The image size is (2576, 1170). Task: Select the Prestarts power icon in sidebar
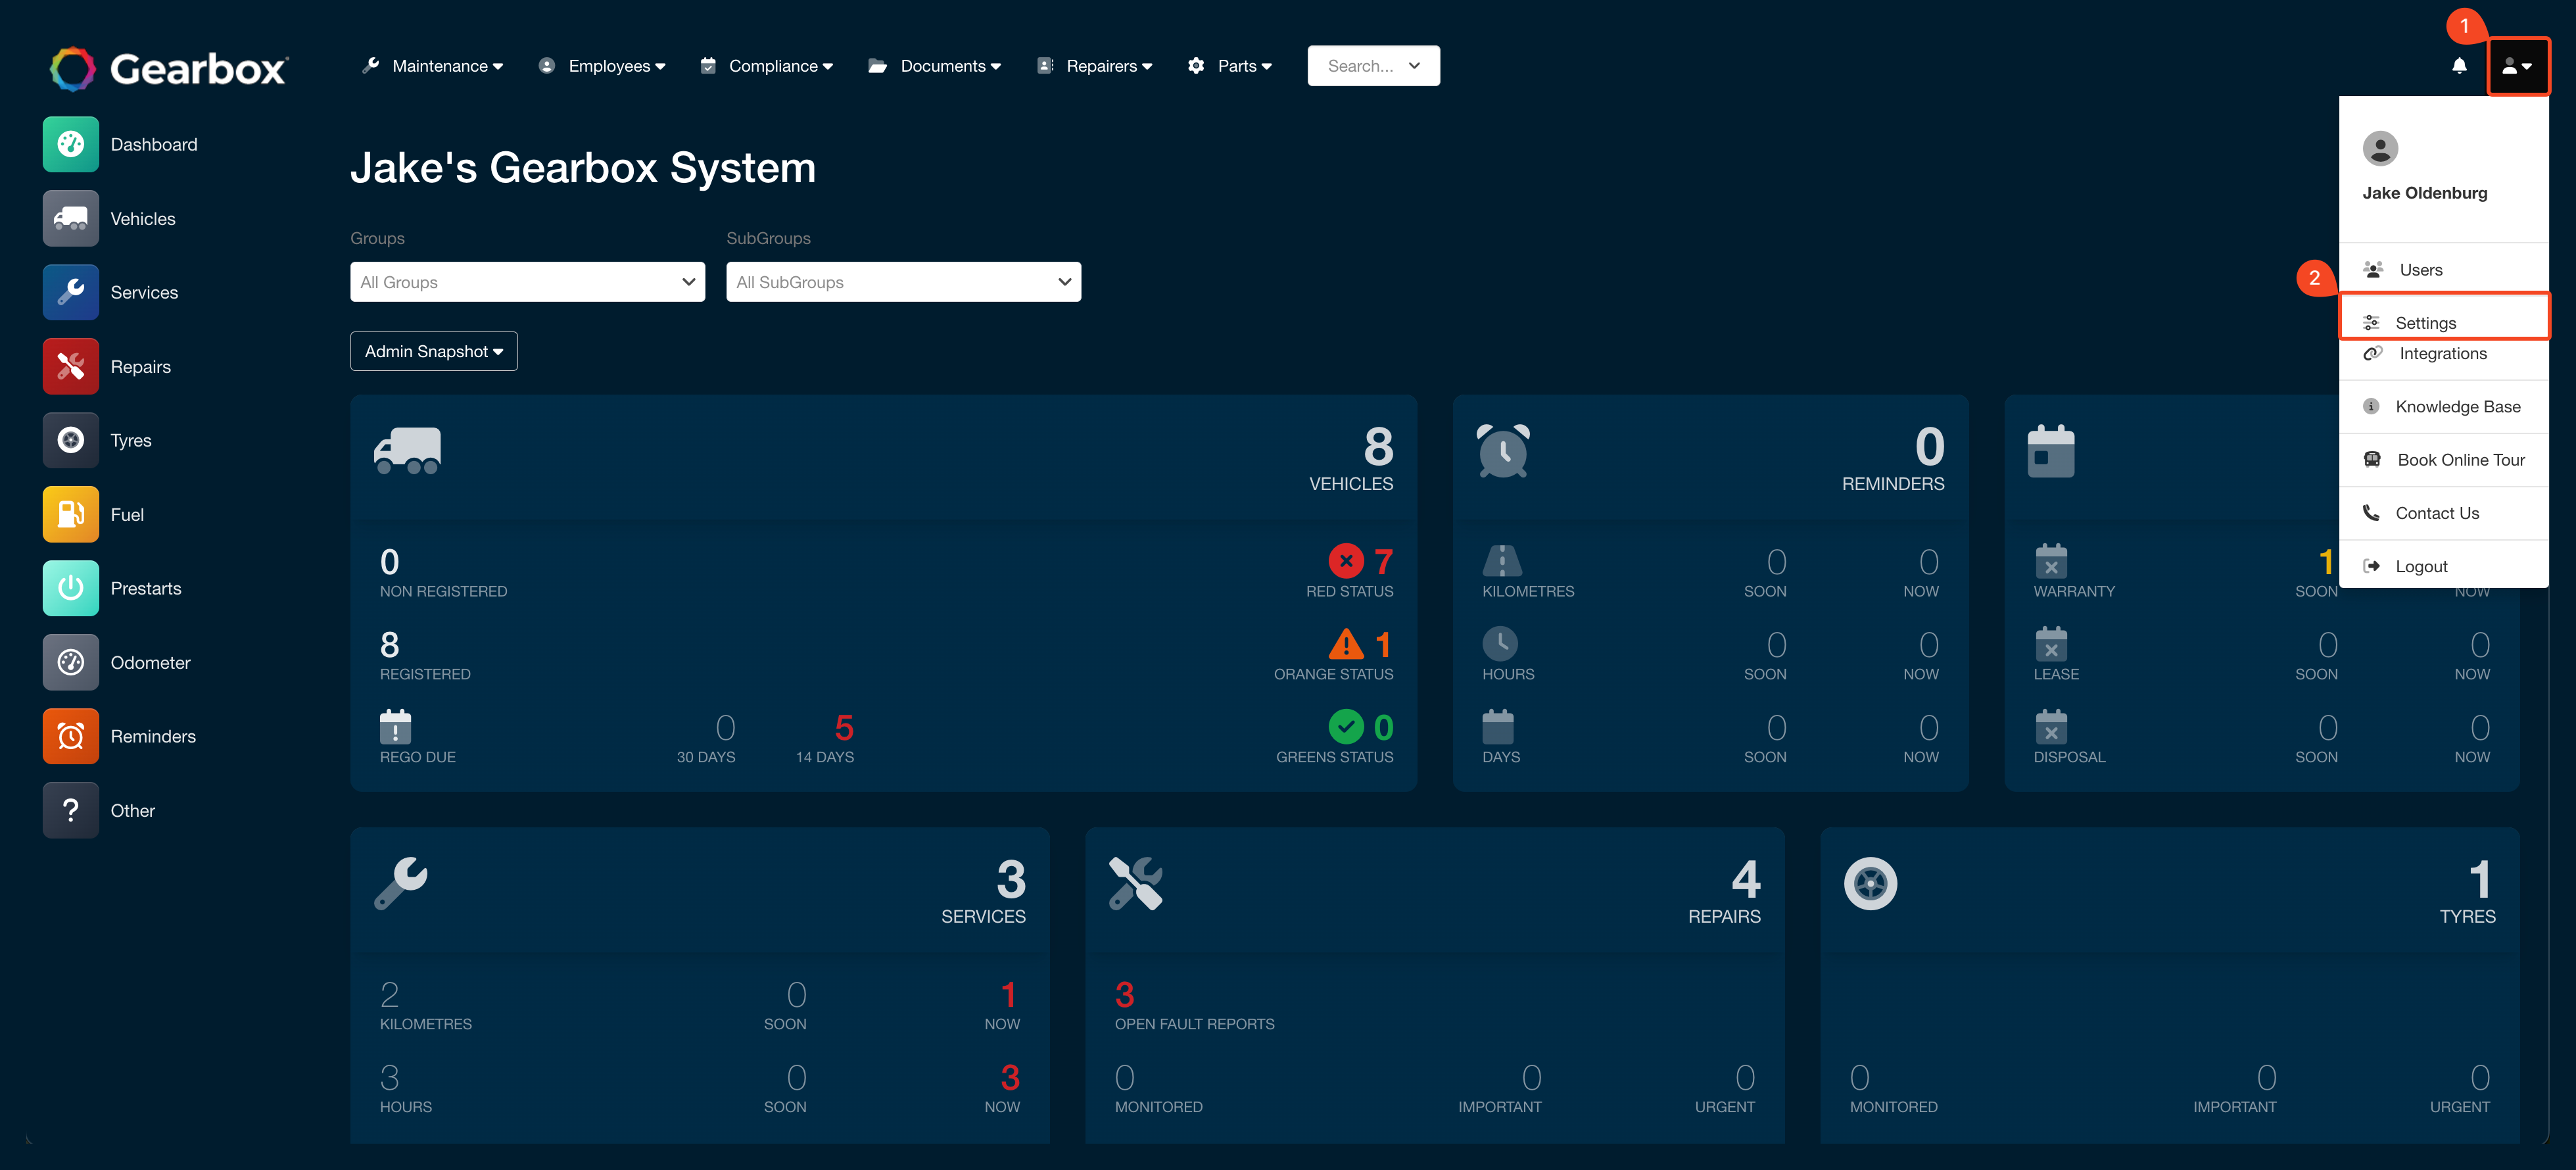point(70,588)
